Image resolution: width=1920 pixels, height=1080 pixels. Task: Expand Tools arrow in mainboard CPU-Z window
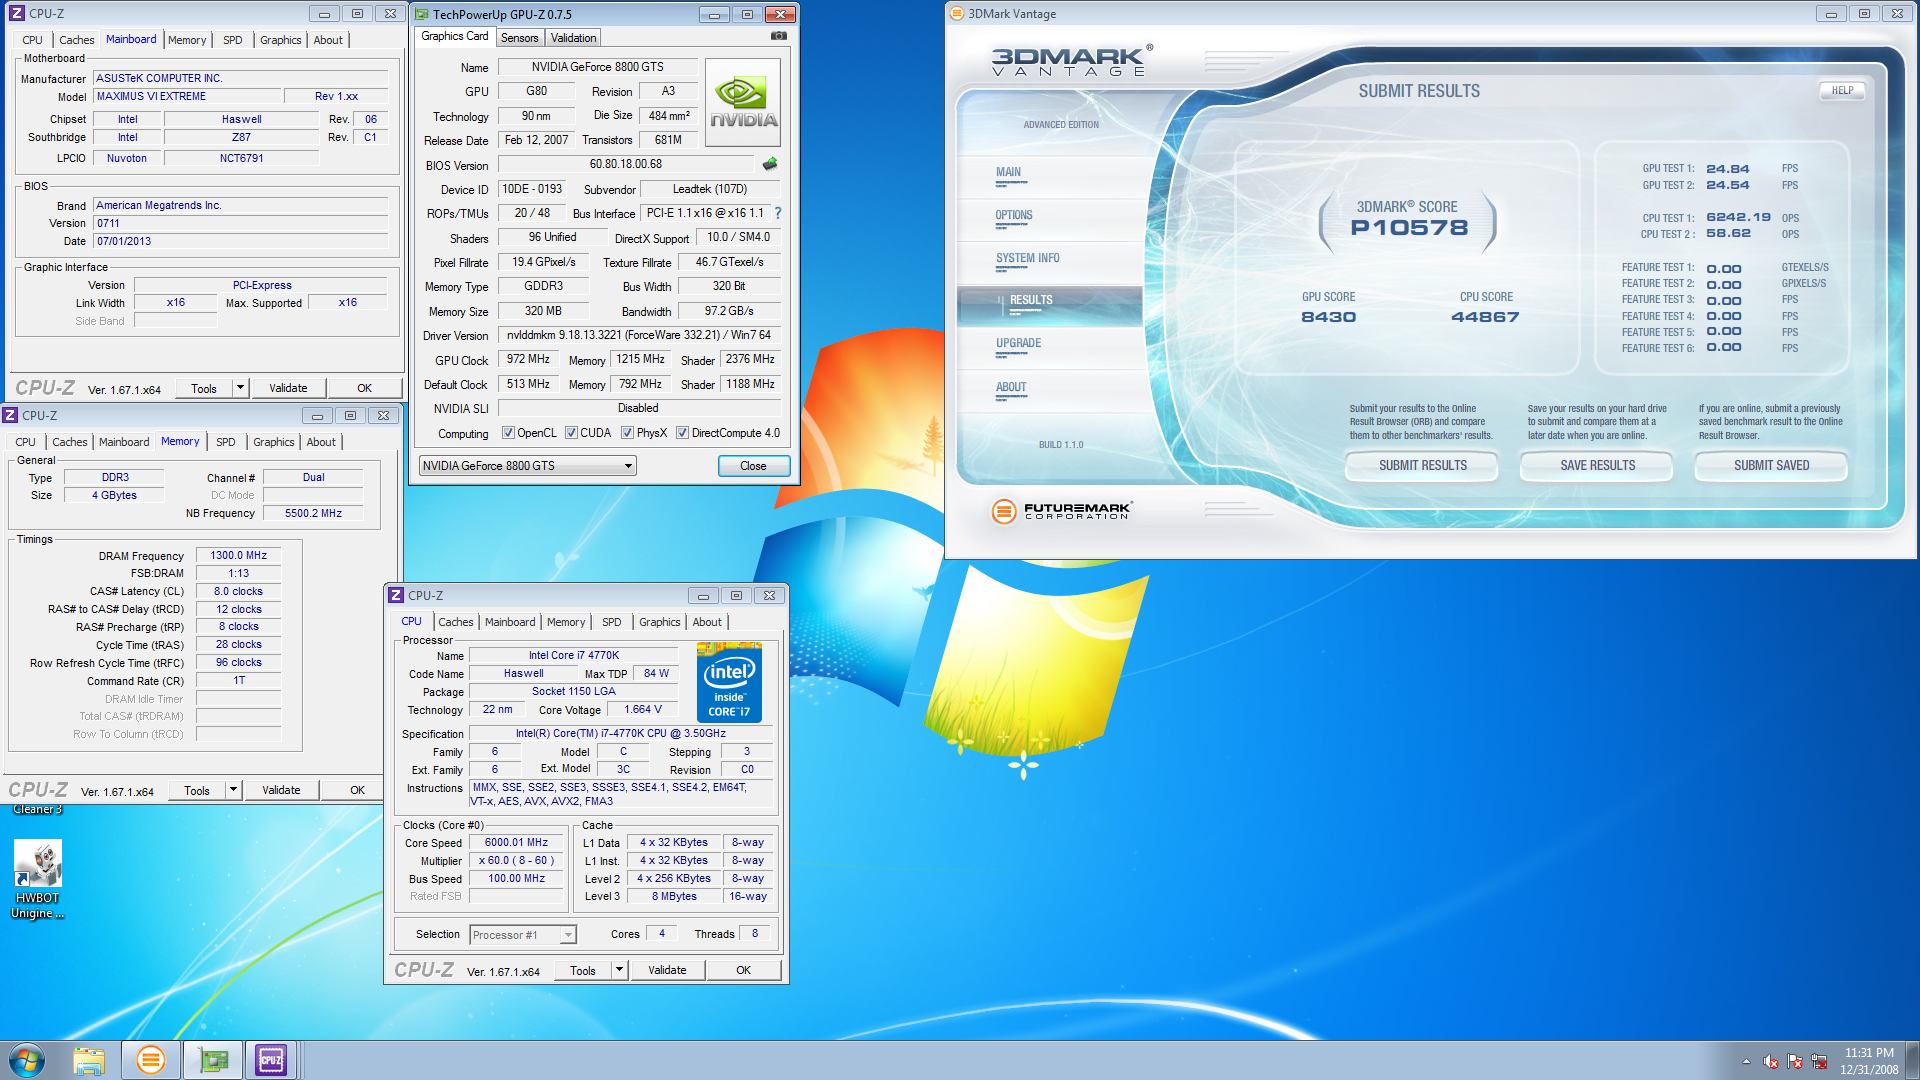[x=240, y=388]
